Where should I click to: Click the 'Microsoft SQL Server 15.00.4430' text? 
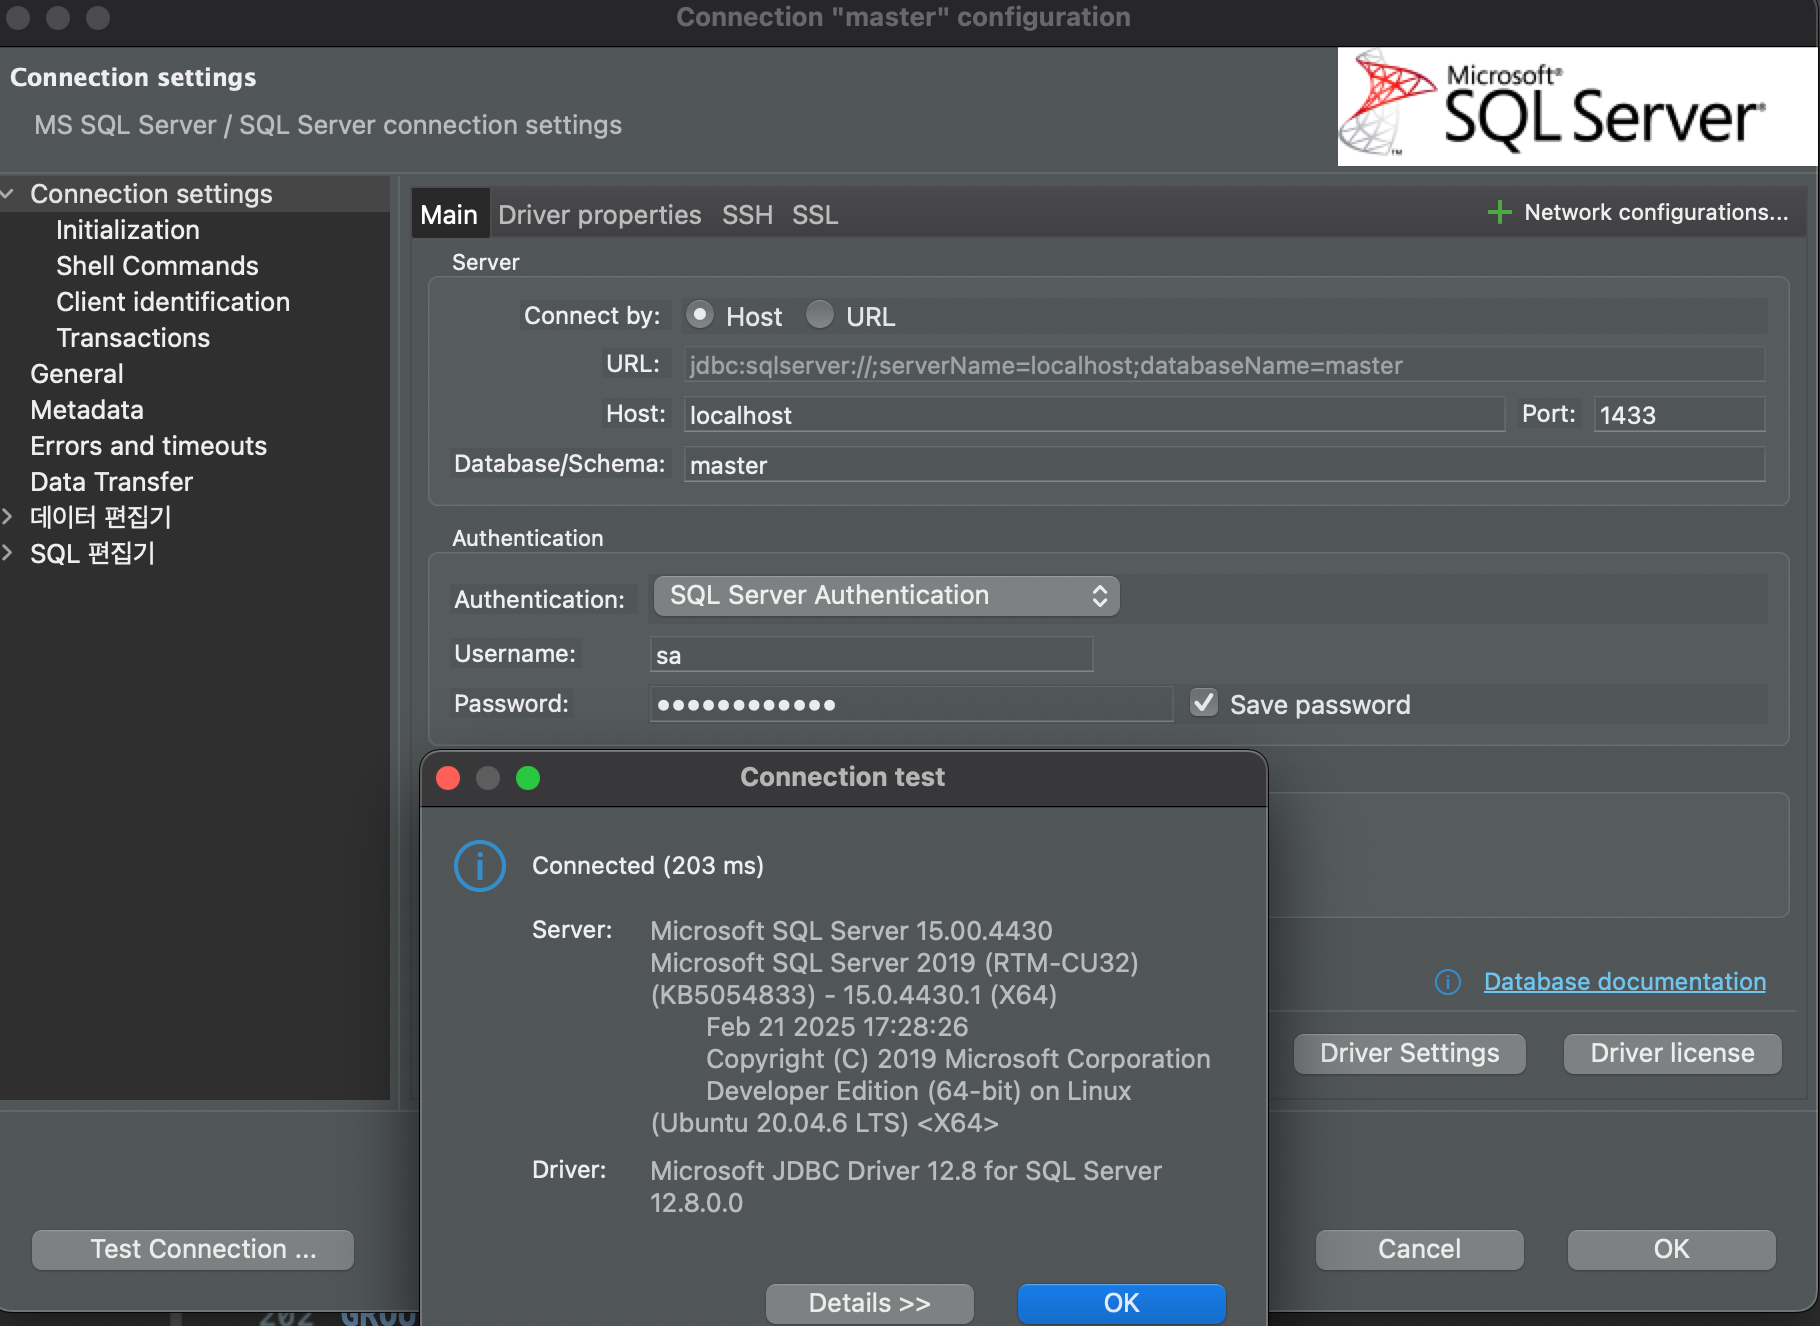coord(851,931)
